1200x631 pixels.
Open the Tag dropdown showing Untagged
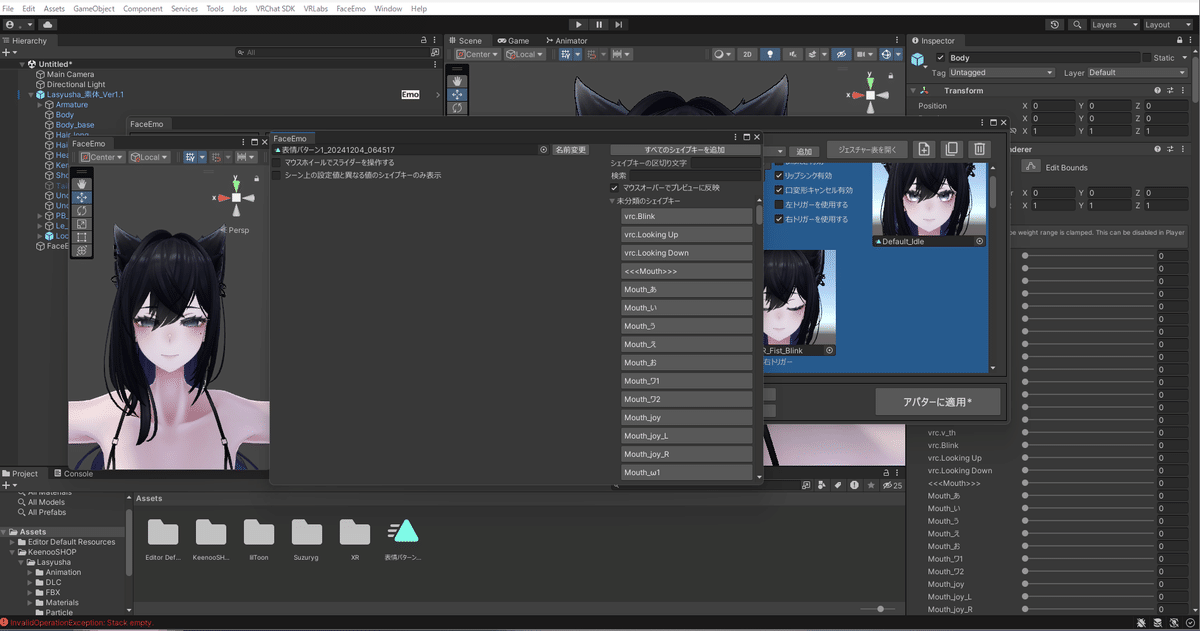click(x=1001, y=73)
